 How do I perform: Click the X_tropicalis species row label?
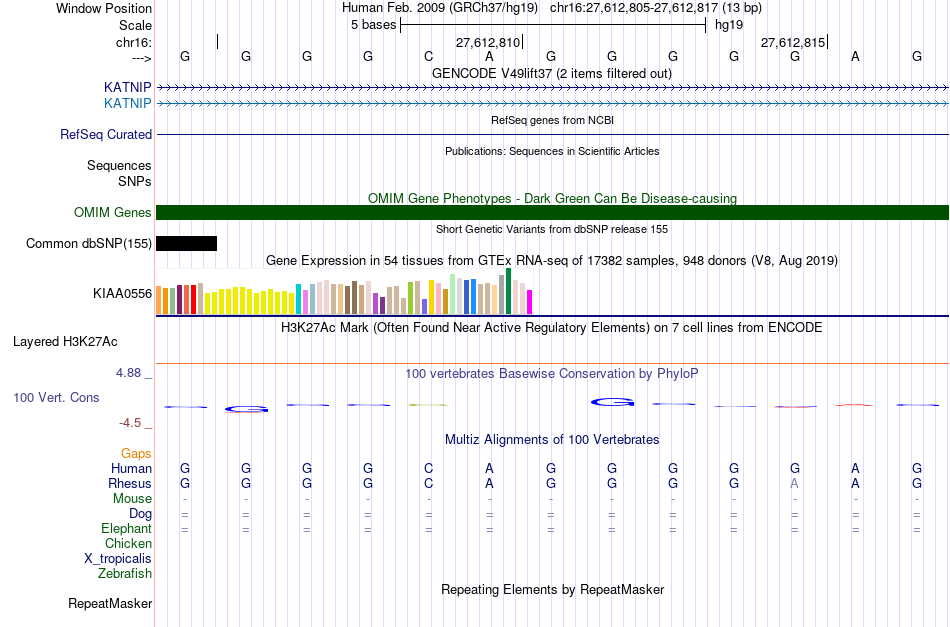point(118,559)
